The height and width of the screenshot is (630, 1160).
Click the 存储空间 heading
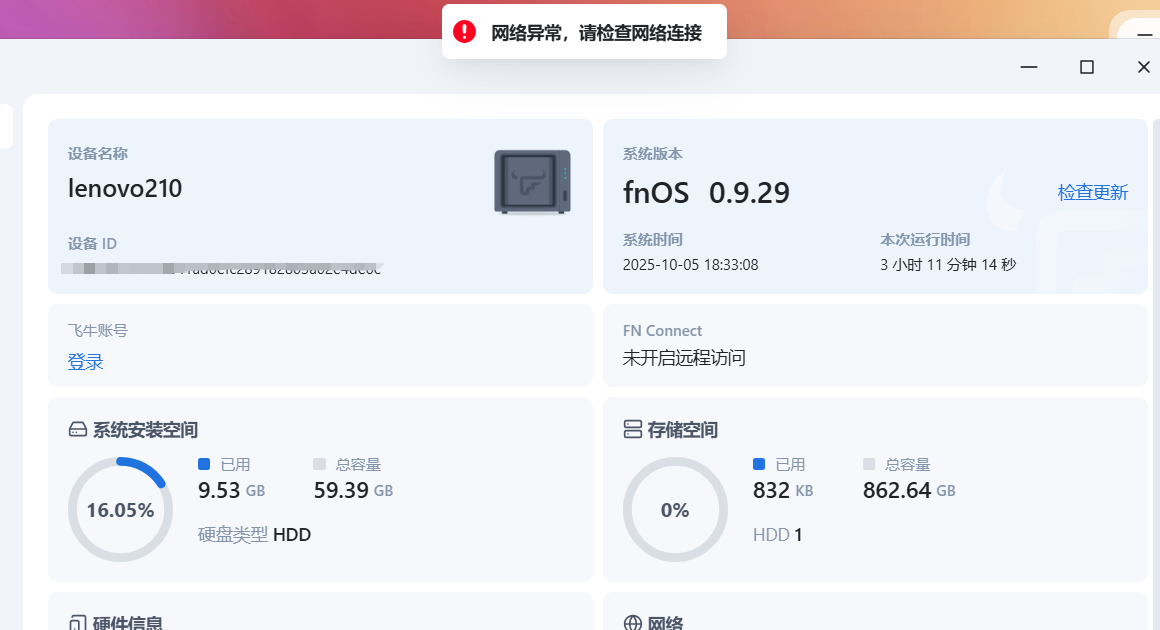[x=683, y=430]
